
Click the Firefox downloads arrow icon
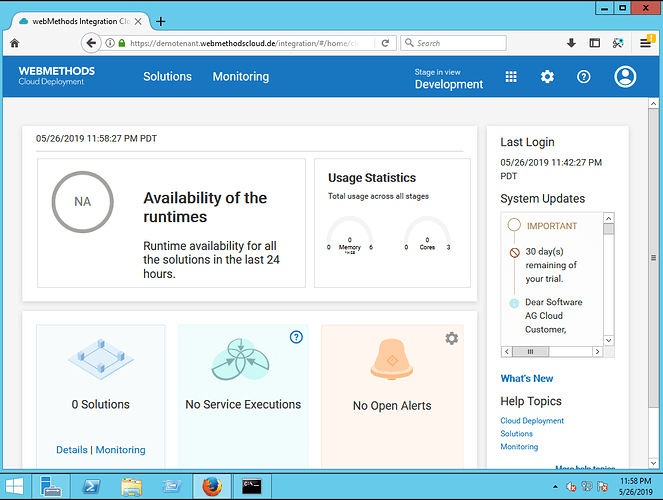571,43
